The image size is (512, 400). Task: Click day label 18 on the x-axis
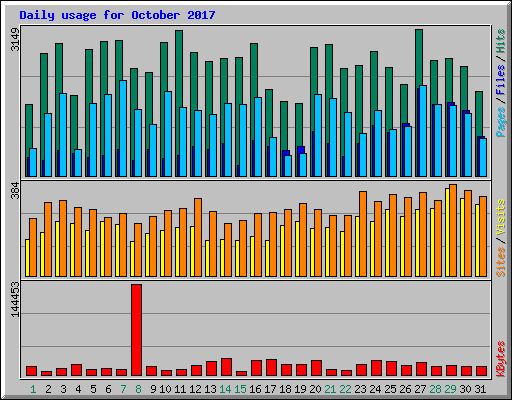[285, 389]
